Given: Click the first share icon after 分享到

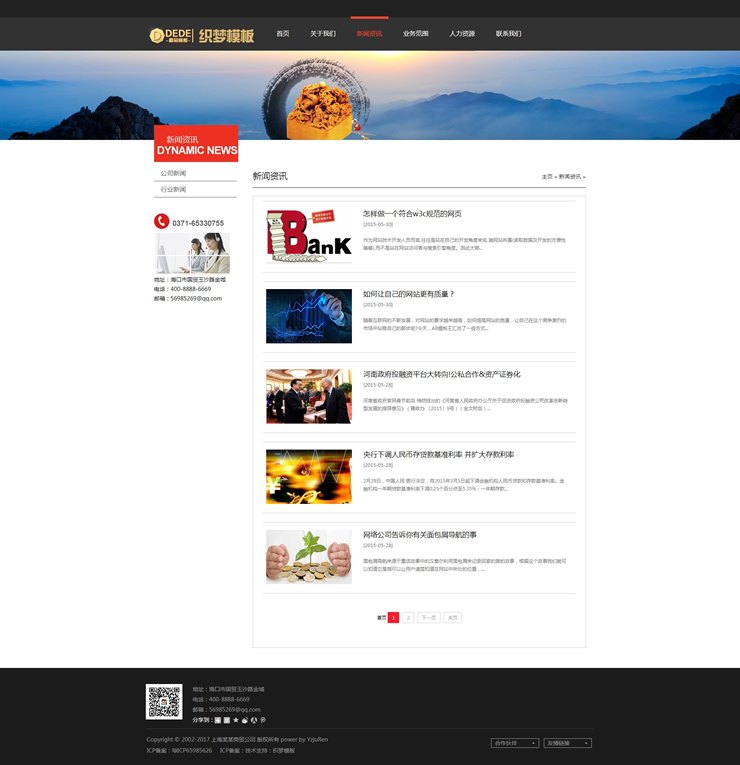Looking at the screenshot, I should coord(218,720).
